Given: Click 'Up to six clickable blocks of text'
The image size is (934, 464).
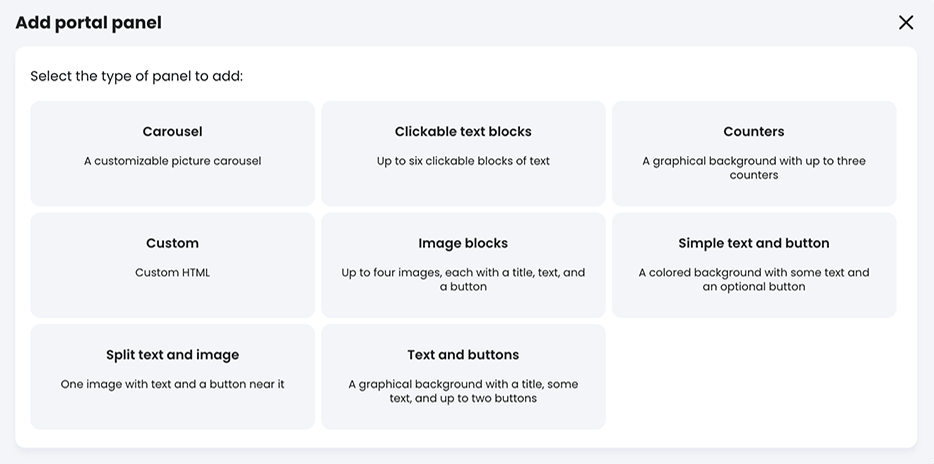Looking at the screenshot, I should [463, 161].
